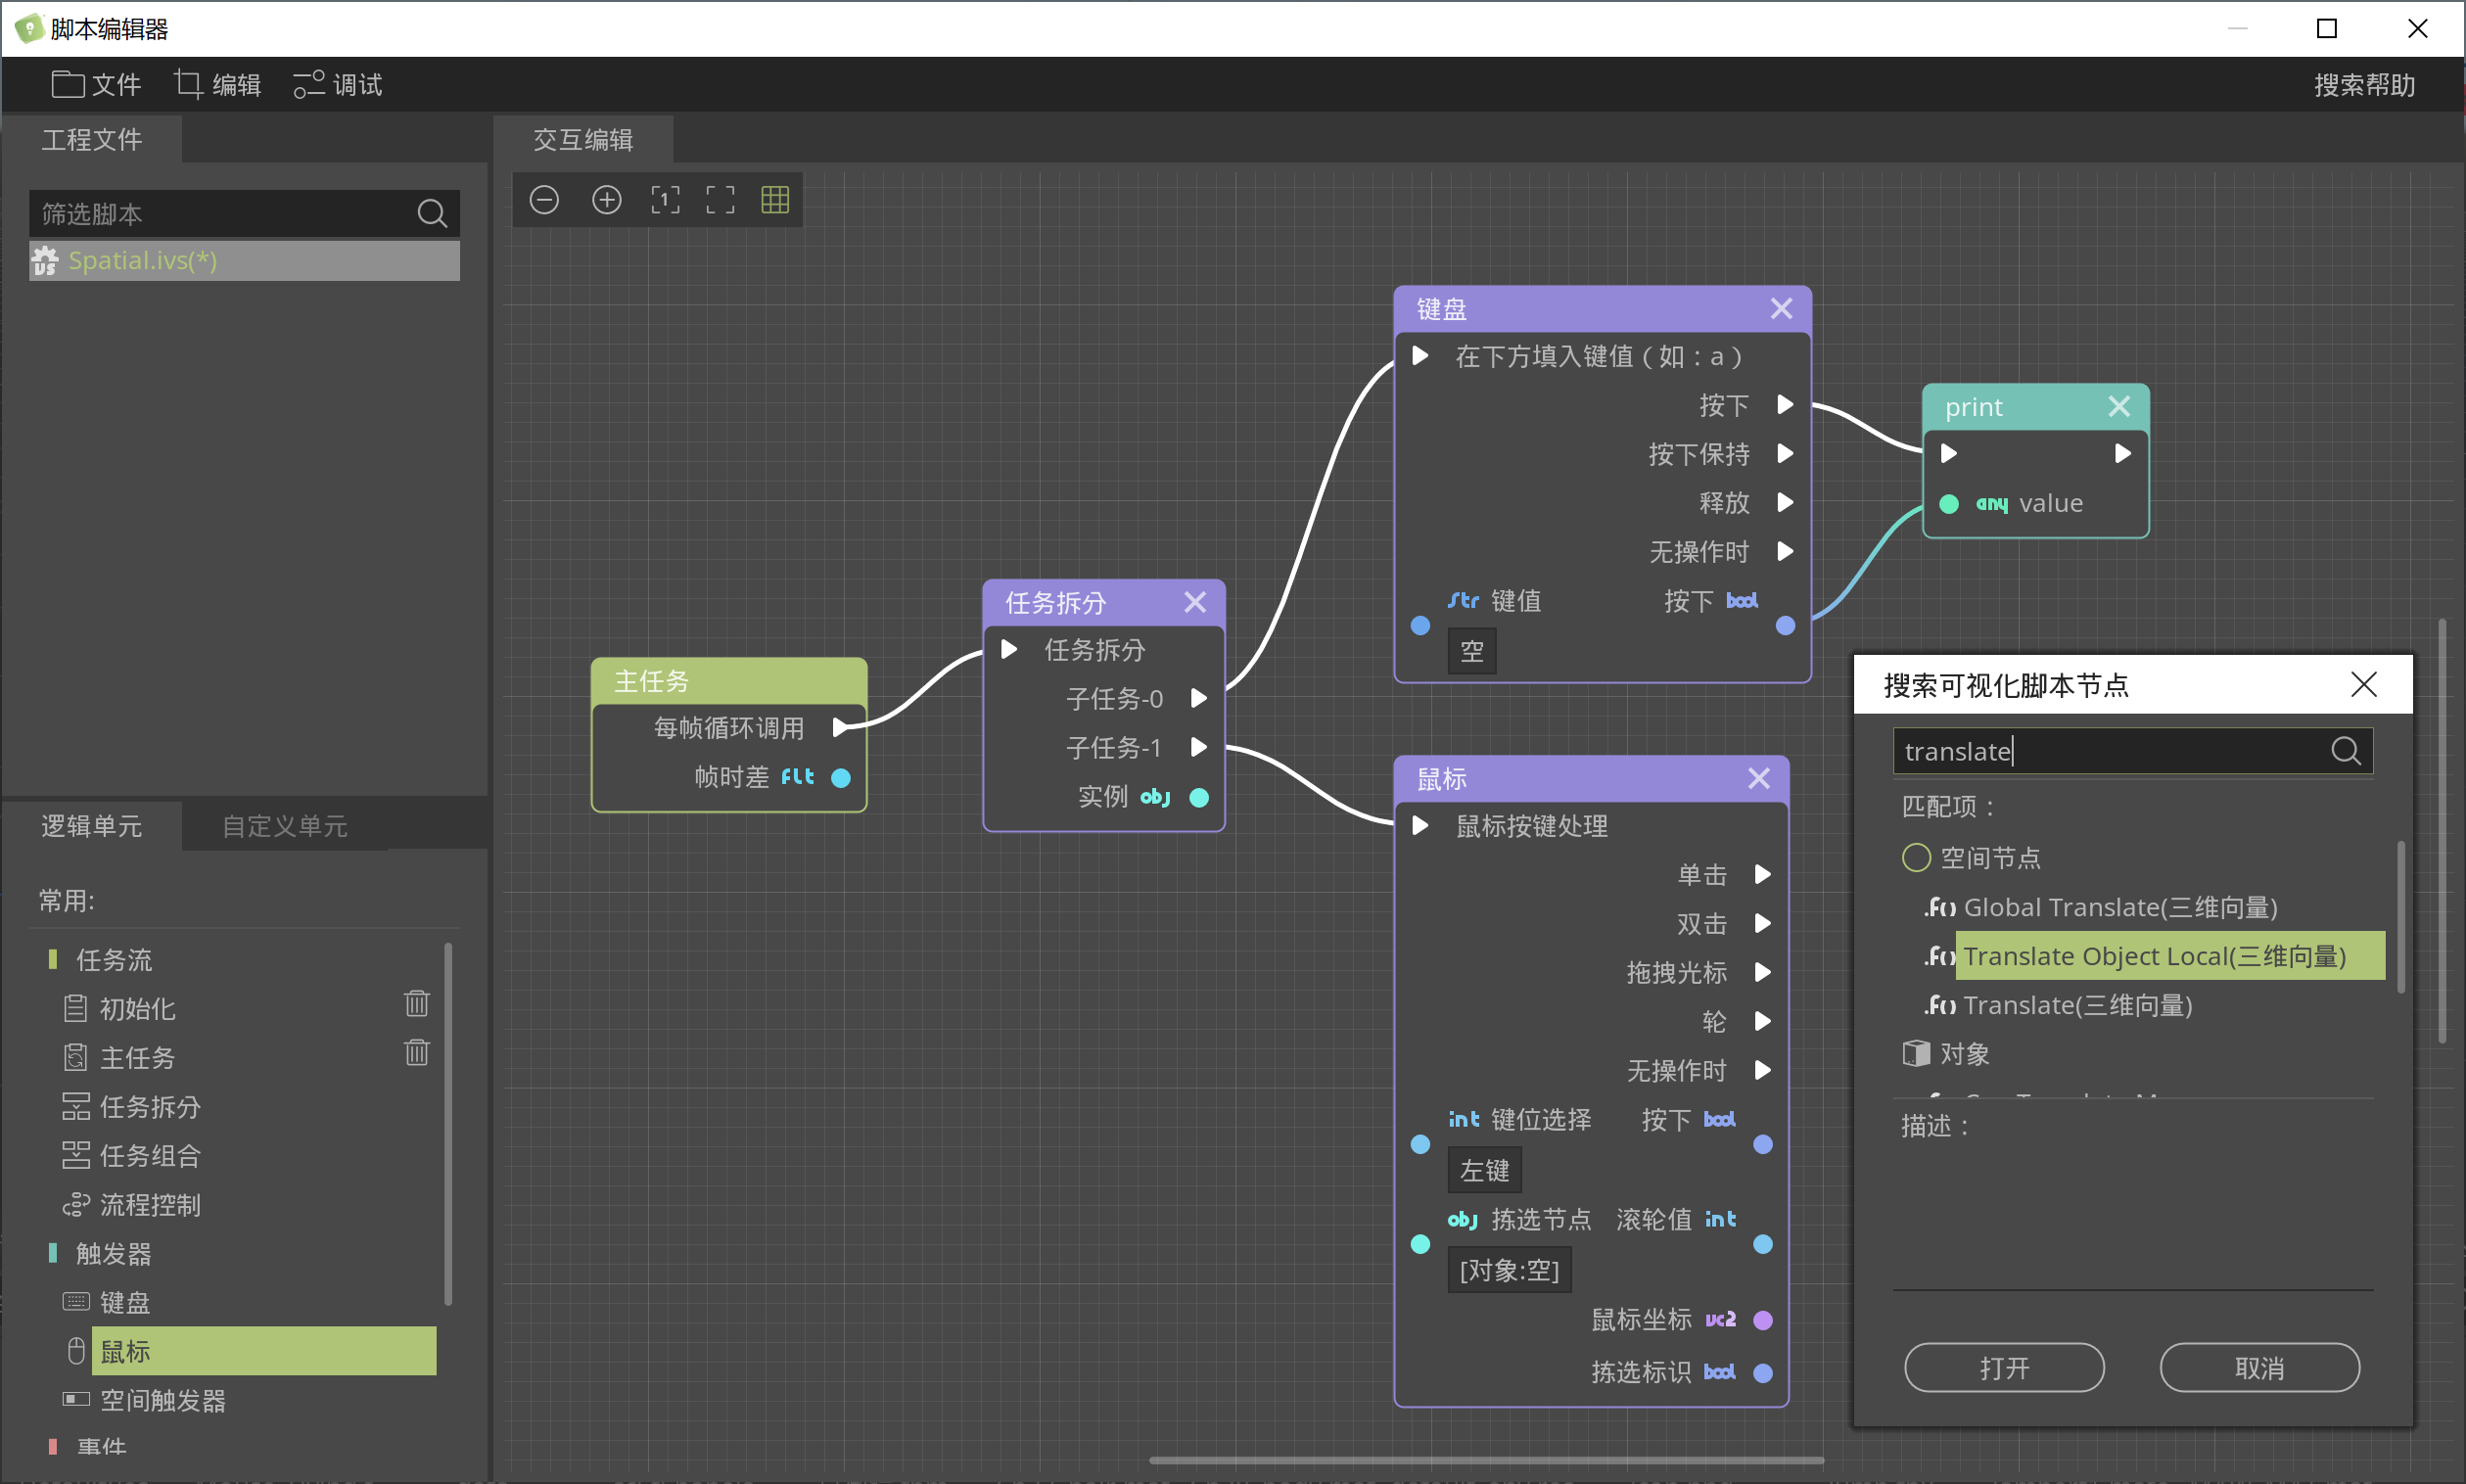The width and height of the screenshot is (2466, 1484).
Task: Click the 取消 button
Action: pyautogui.click(x=2259, y=1368)
